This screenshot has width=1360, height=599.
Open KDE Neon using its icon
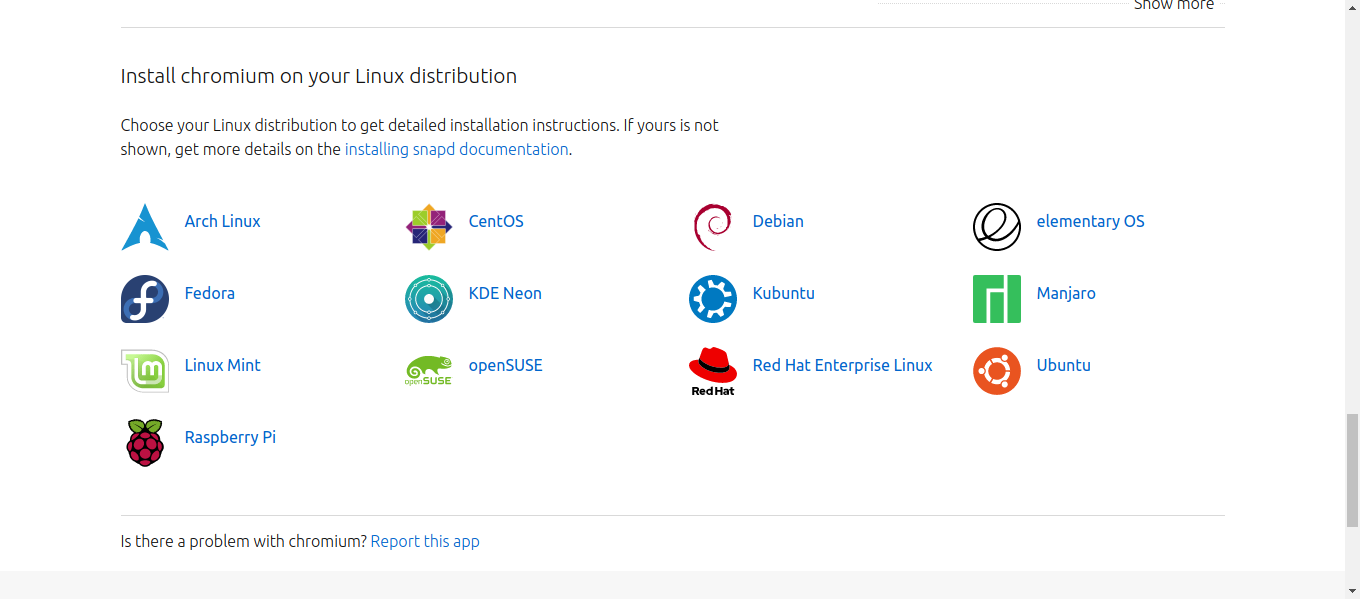point(428,298)
